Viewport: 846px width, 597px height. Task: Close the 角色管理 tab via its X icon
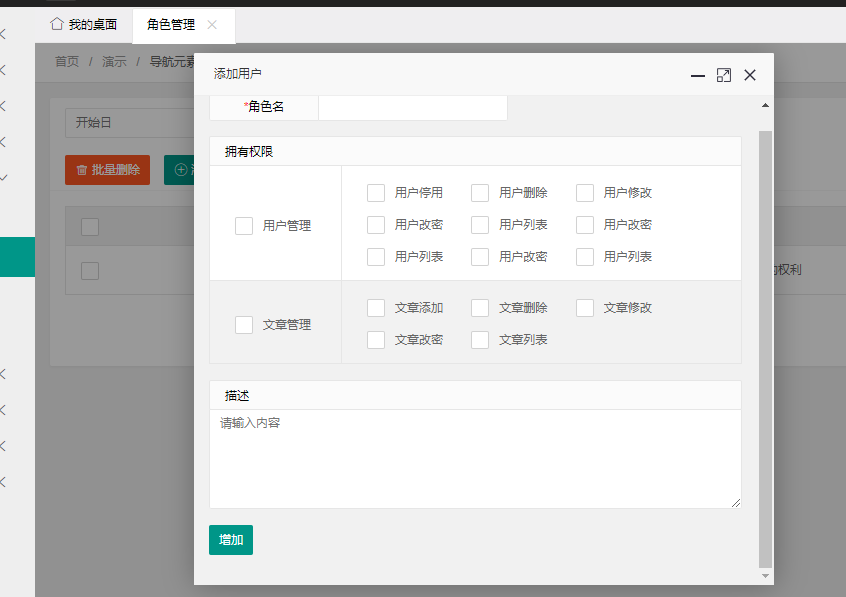(210, 26)
